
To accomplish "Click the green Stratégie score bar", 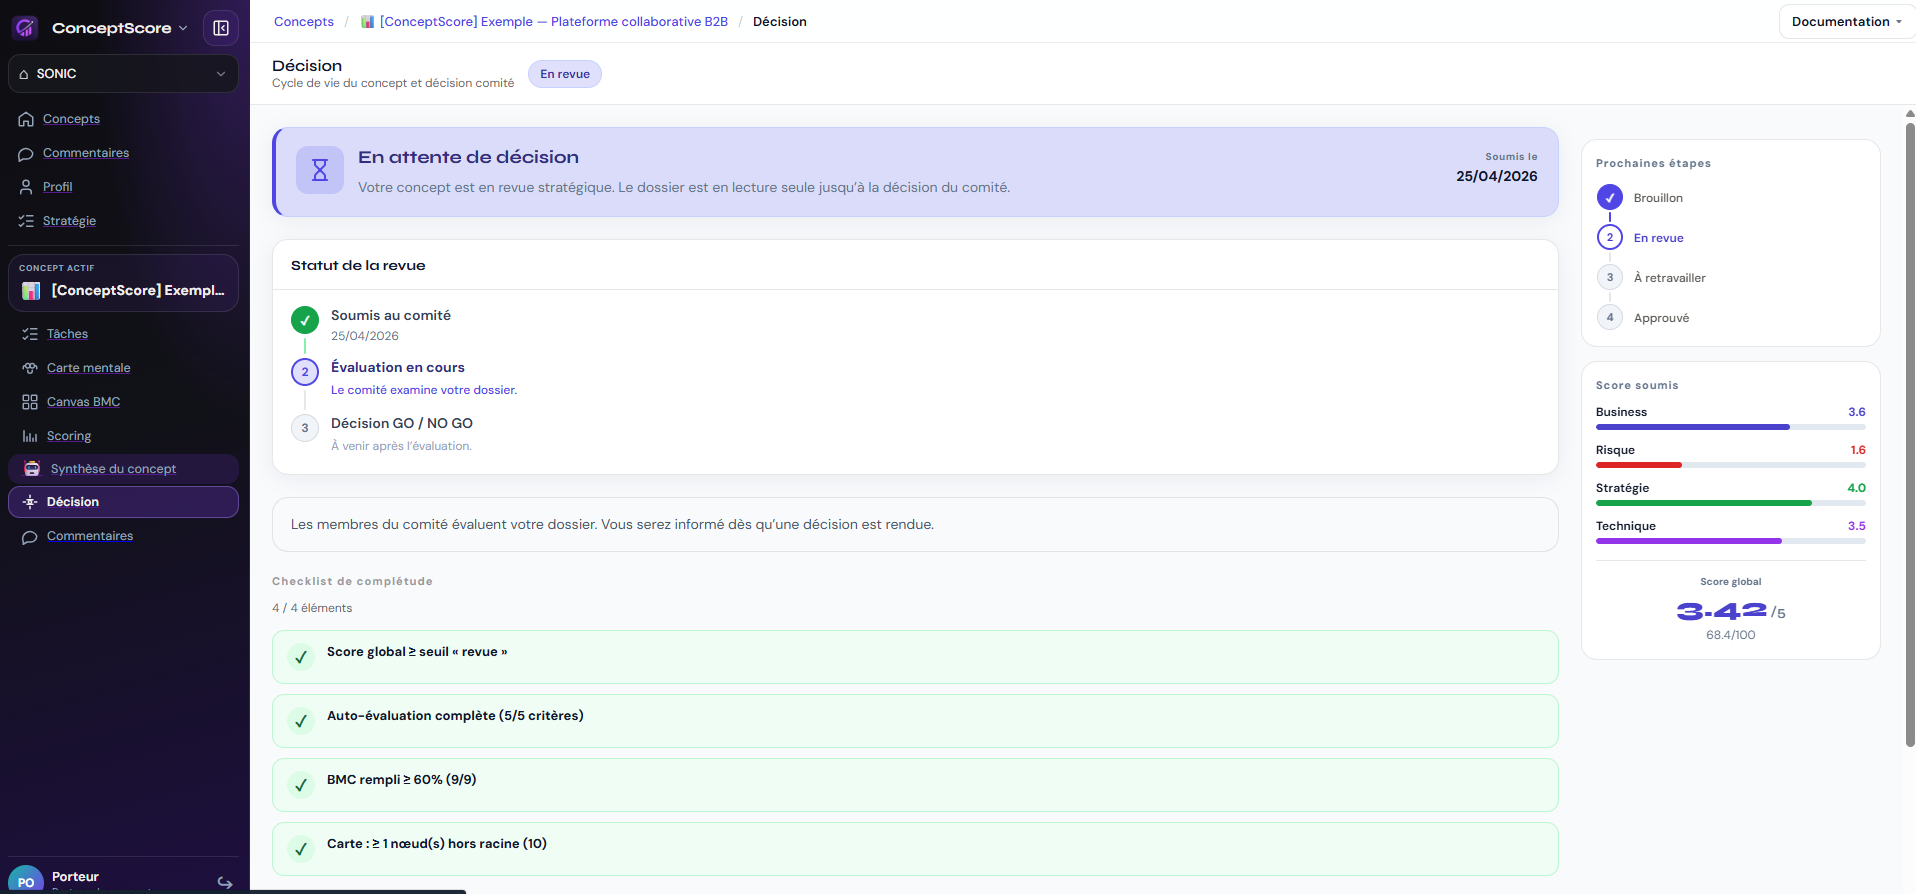I will 1731,503.
